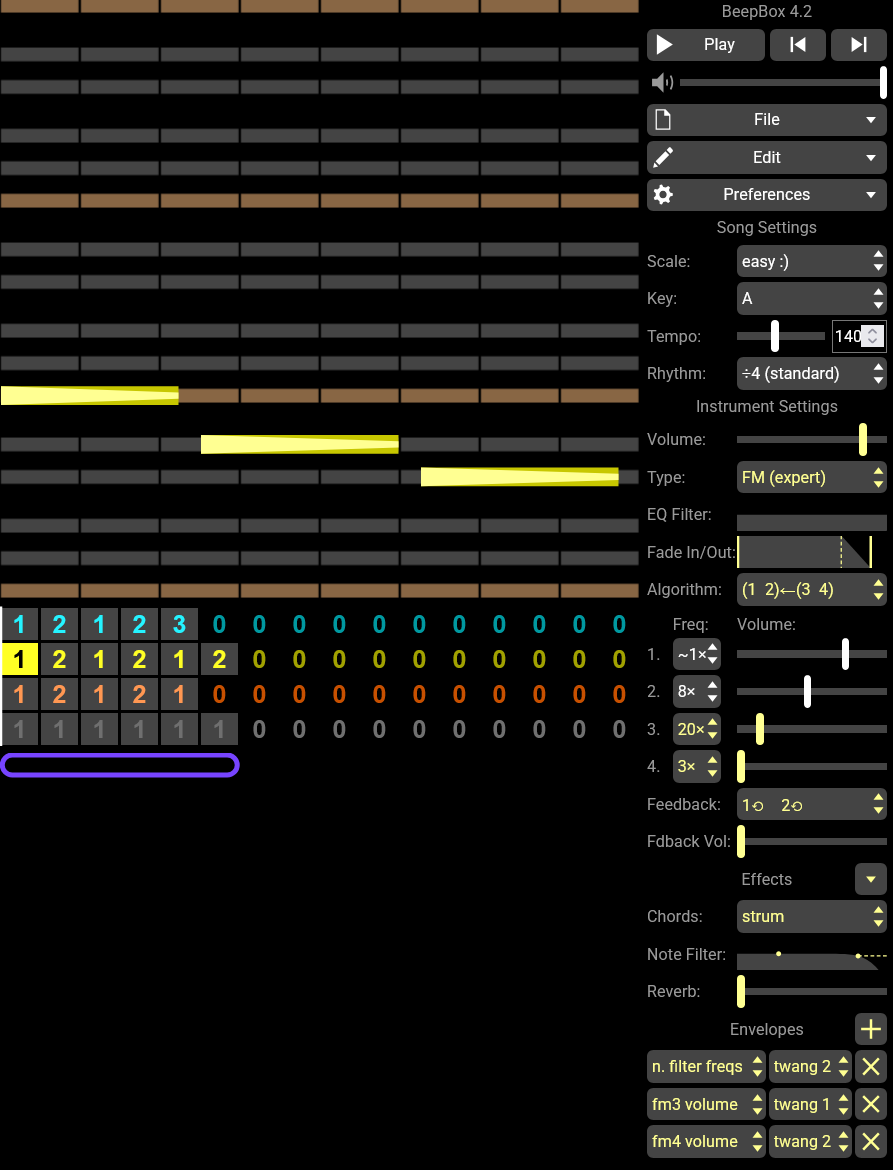Image resolution: width=893 pixels, height=1170 pixels.
Task: Select yellow channel pattern 2 in bar six
Action: point(219,660)
